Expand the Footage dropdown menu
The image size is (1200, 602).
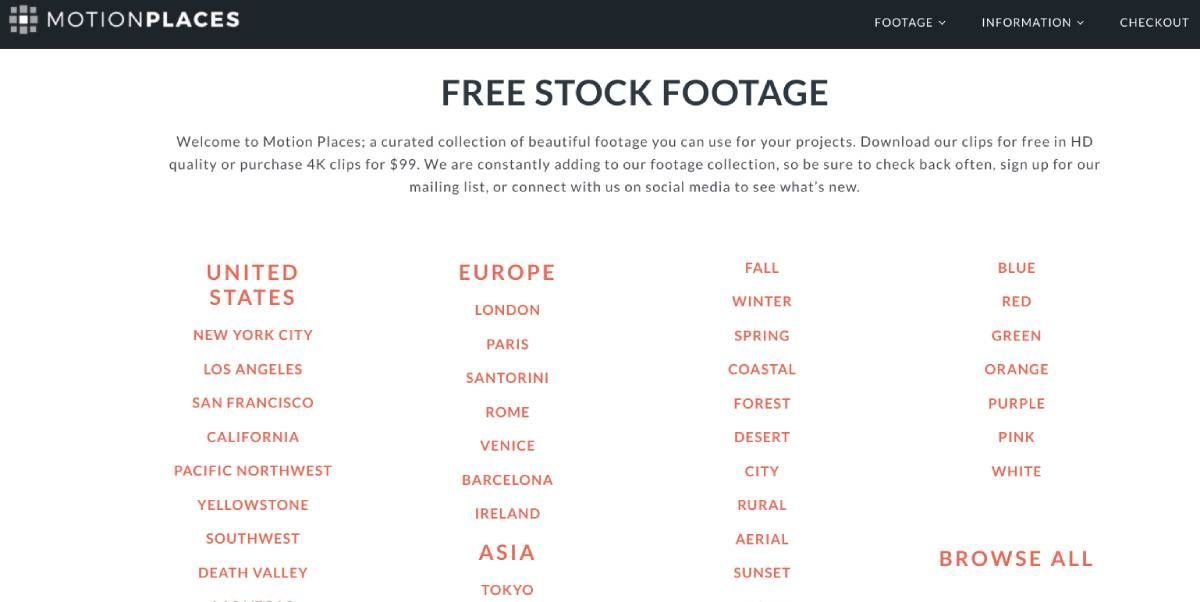909,22
